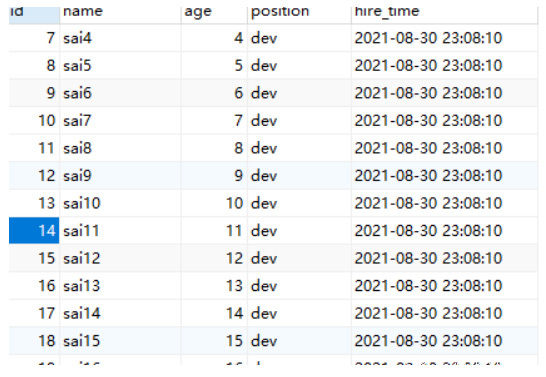Select the age cell with value 15
The height and width of the screenshot is (377, 546).
coord(214,340)
